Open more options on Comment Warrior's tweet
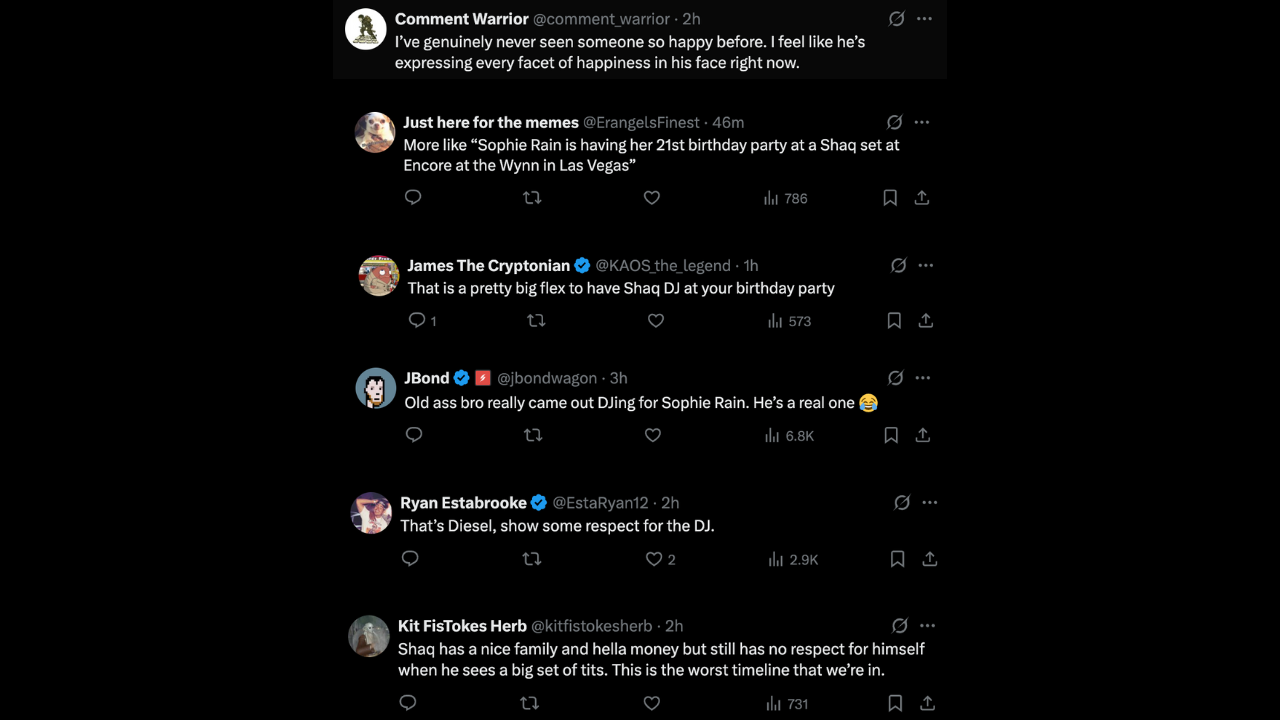 click(x=925, y=19)
